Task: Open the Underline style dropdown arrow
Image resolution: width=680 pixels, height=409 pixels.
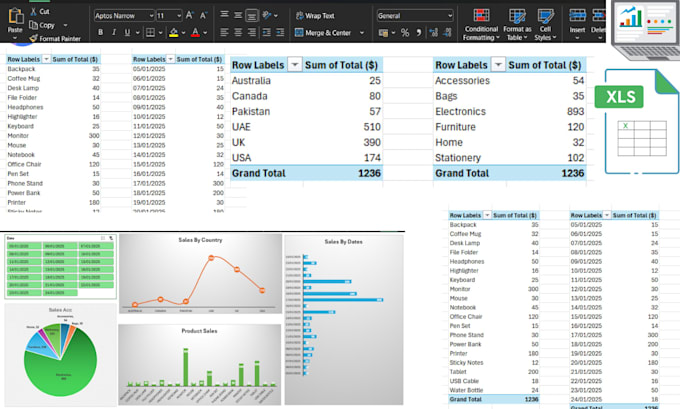Action: click(x=137, y=33)
